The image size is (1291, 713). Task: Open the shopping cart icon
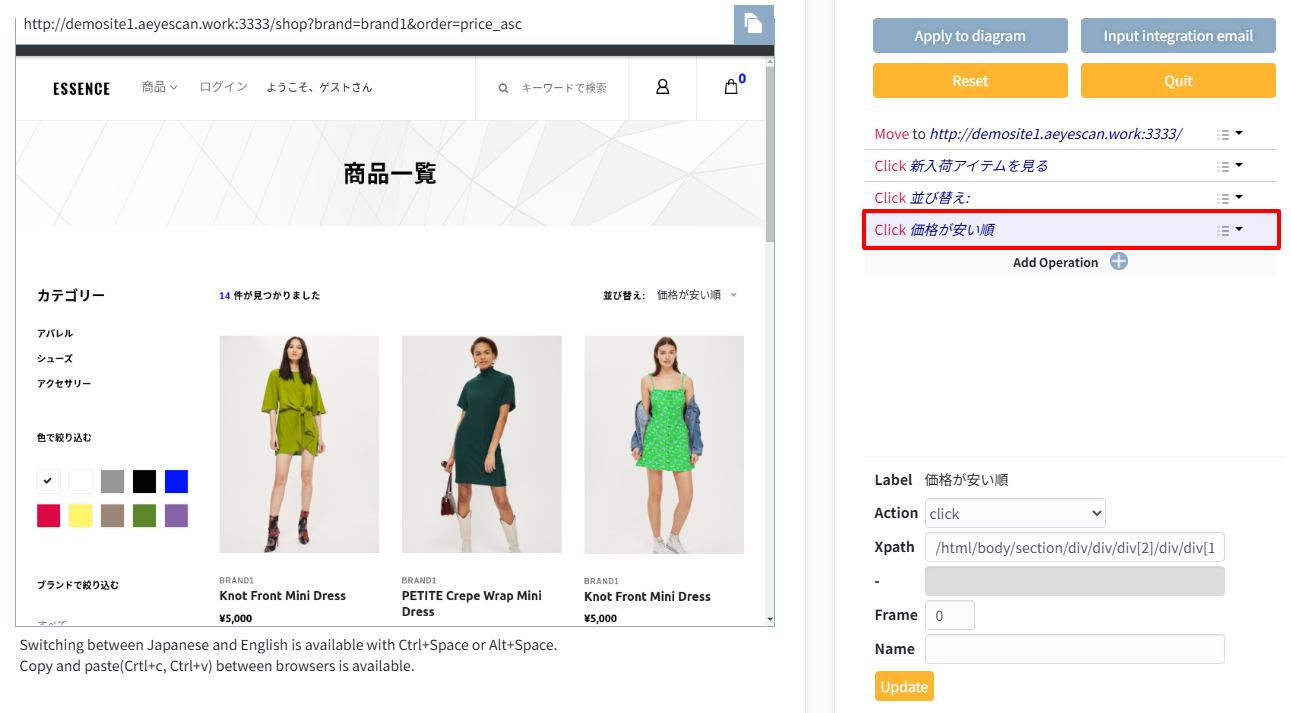[x=731, y=87]
